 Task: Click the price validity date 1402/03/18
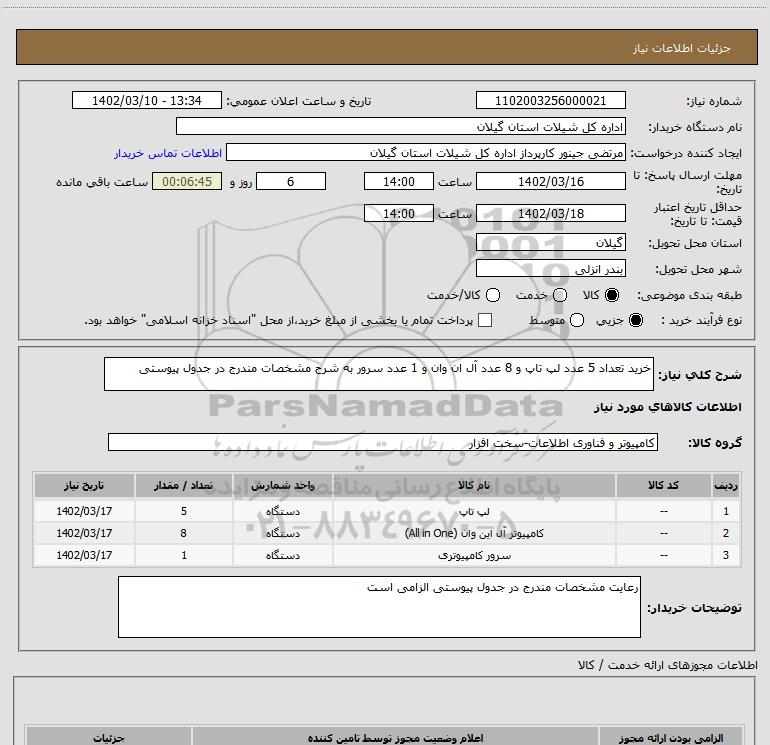[x=550, y=213]
